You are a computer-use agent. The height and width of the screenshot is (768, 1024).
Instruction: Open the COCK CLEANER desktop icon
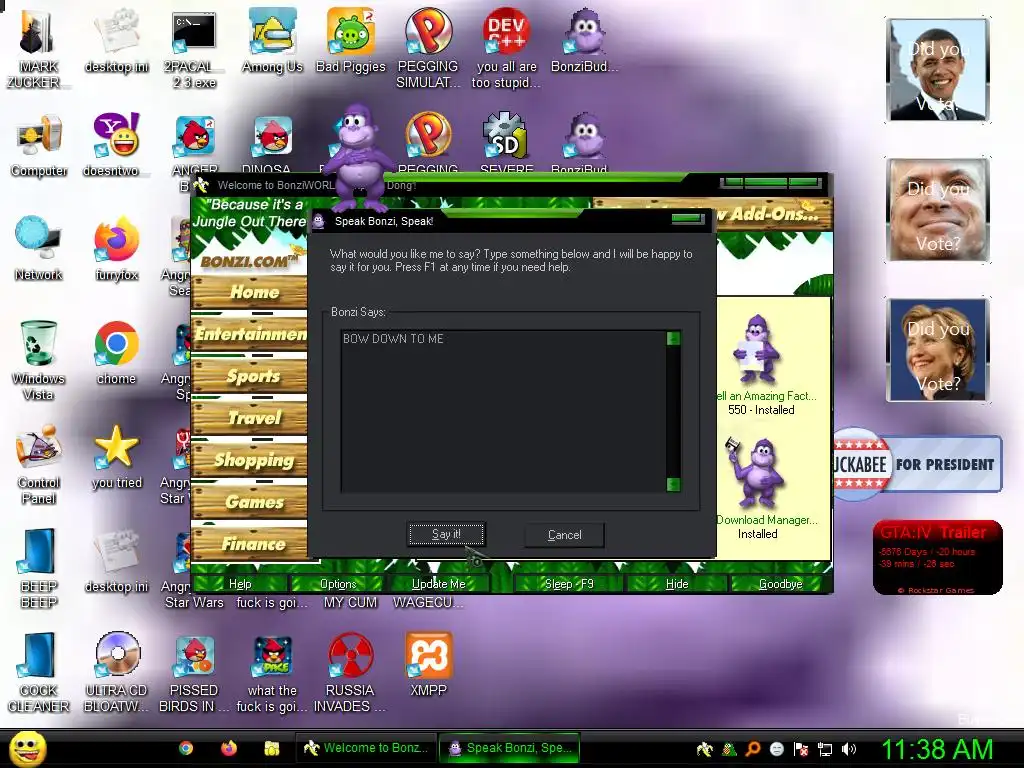pyautogui.click(x=39, y=673)
